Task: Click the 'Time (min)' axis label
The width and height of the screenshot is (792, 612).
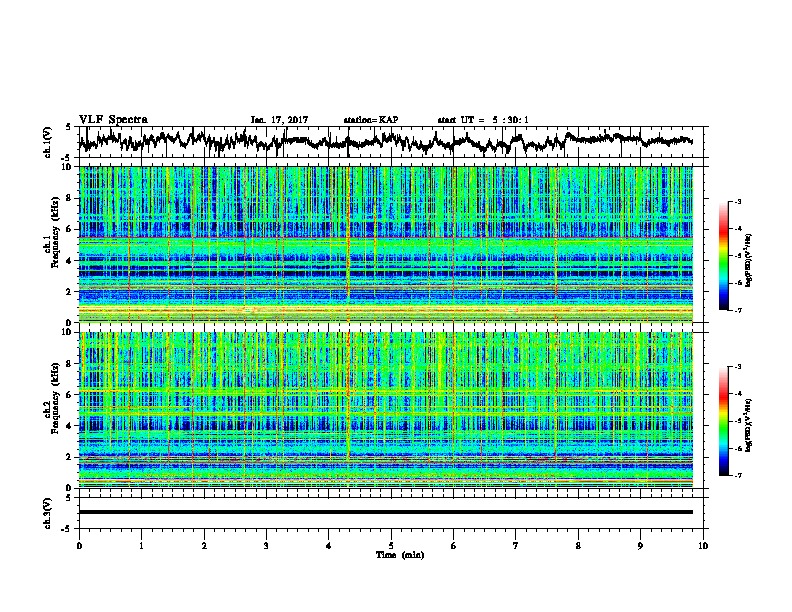Action: click(x=400, y=555)
